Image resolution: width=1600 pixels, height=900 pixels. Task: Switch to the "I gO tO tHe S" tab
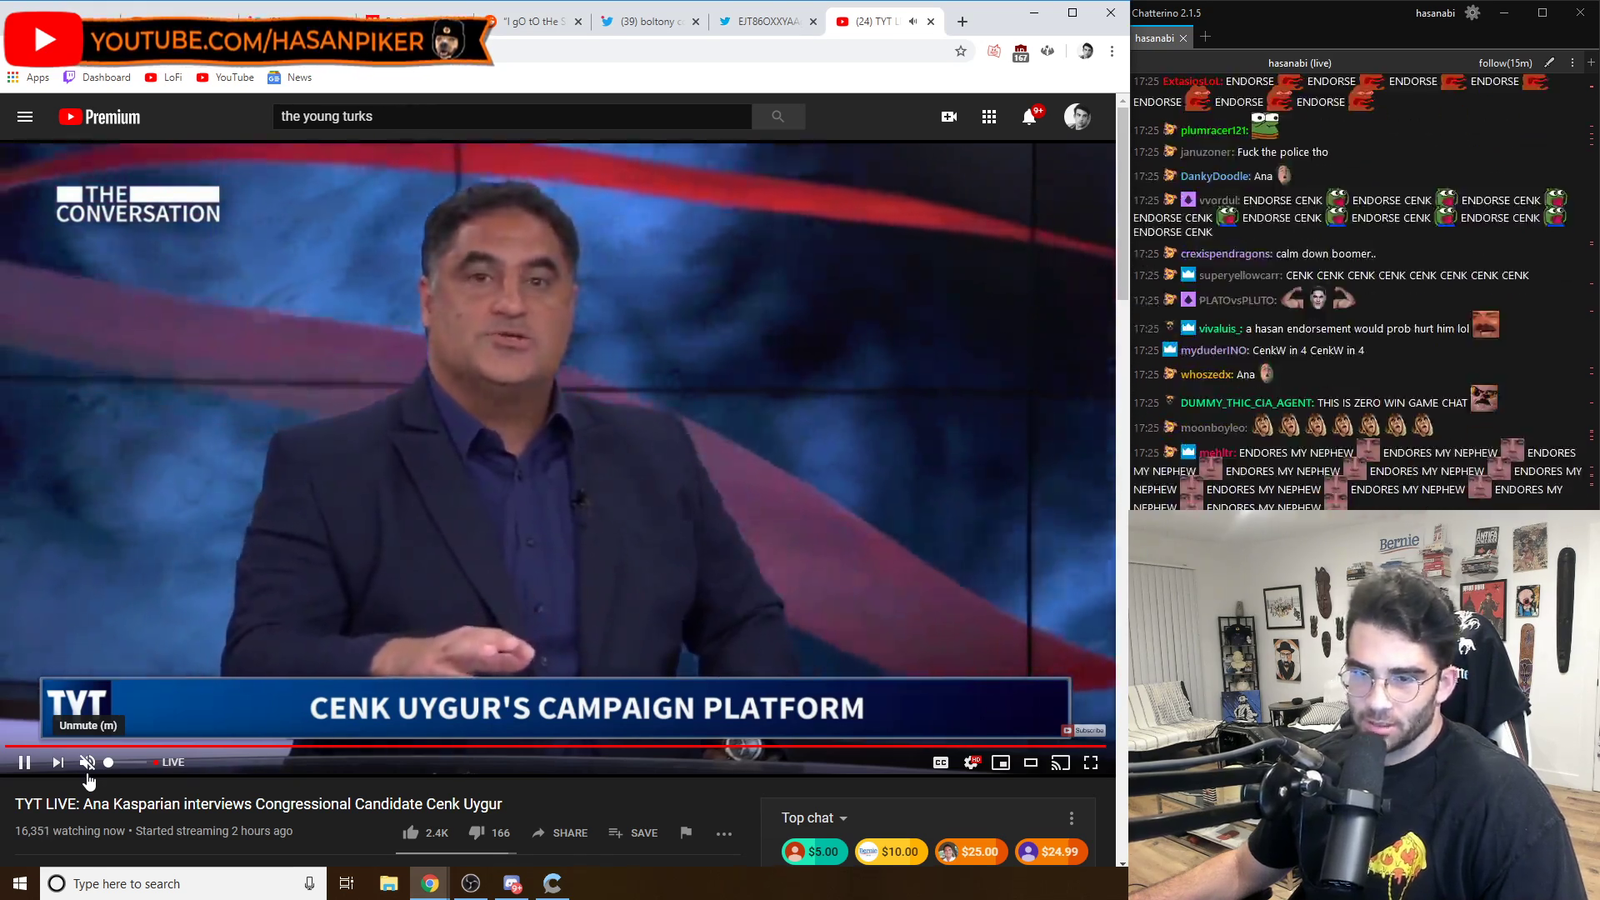[x=534, y=21]
